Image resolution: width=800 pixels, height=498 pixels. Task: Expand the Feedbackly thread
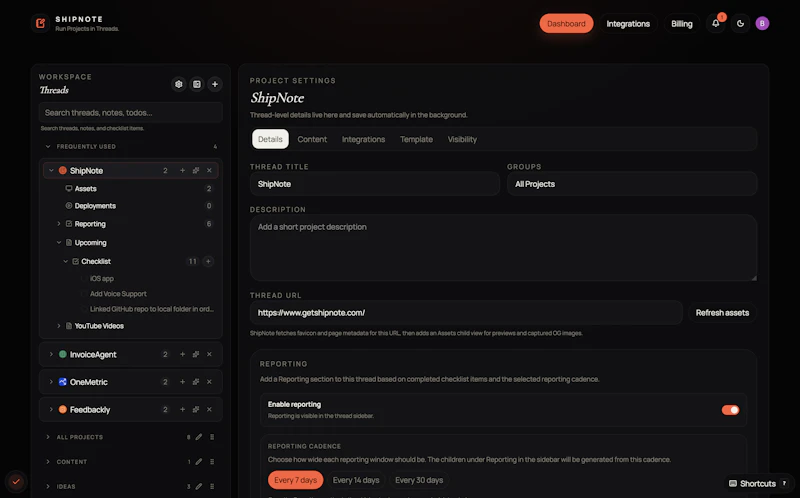coord(51,409)
